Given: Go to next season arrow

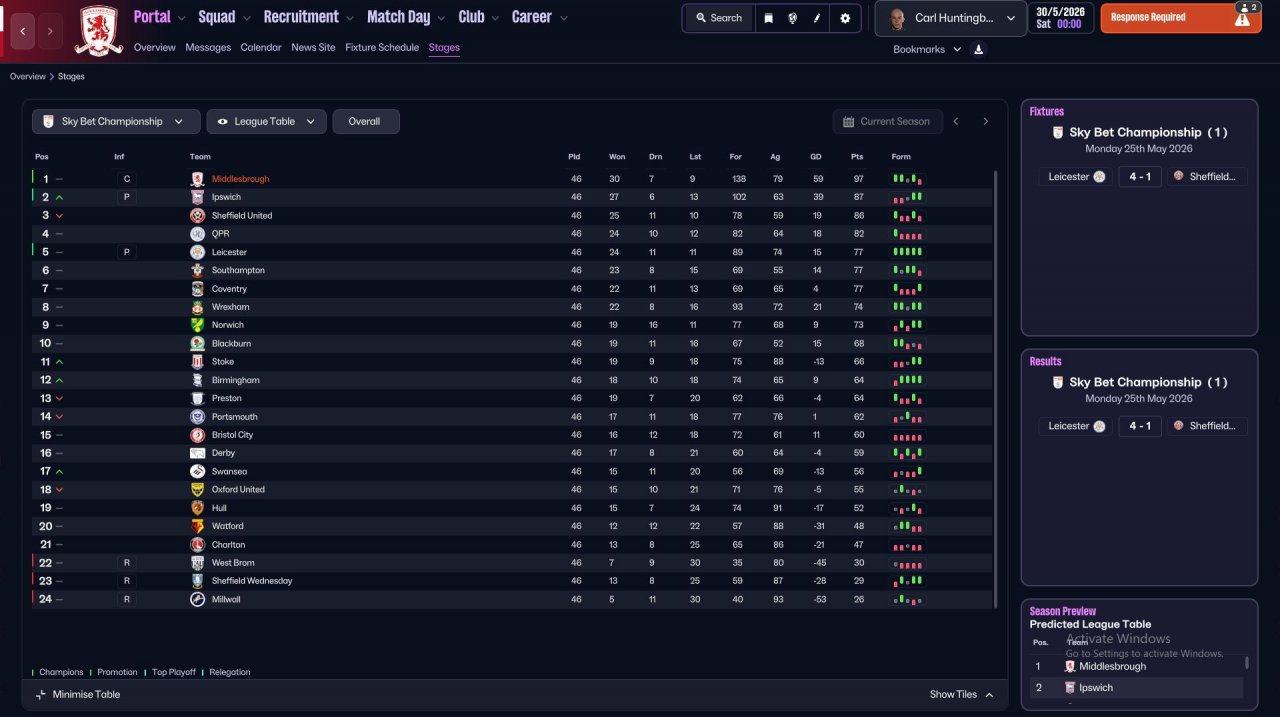Looking at the screenshot, I should coord(985,121).
